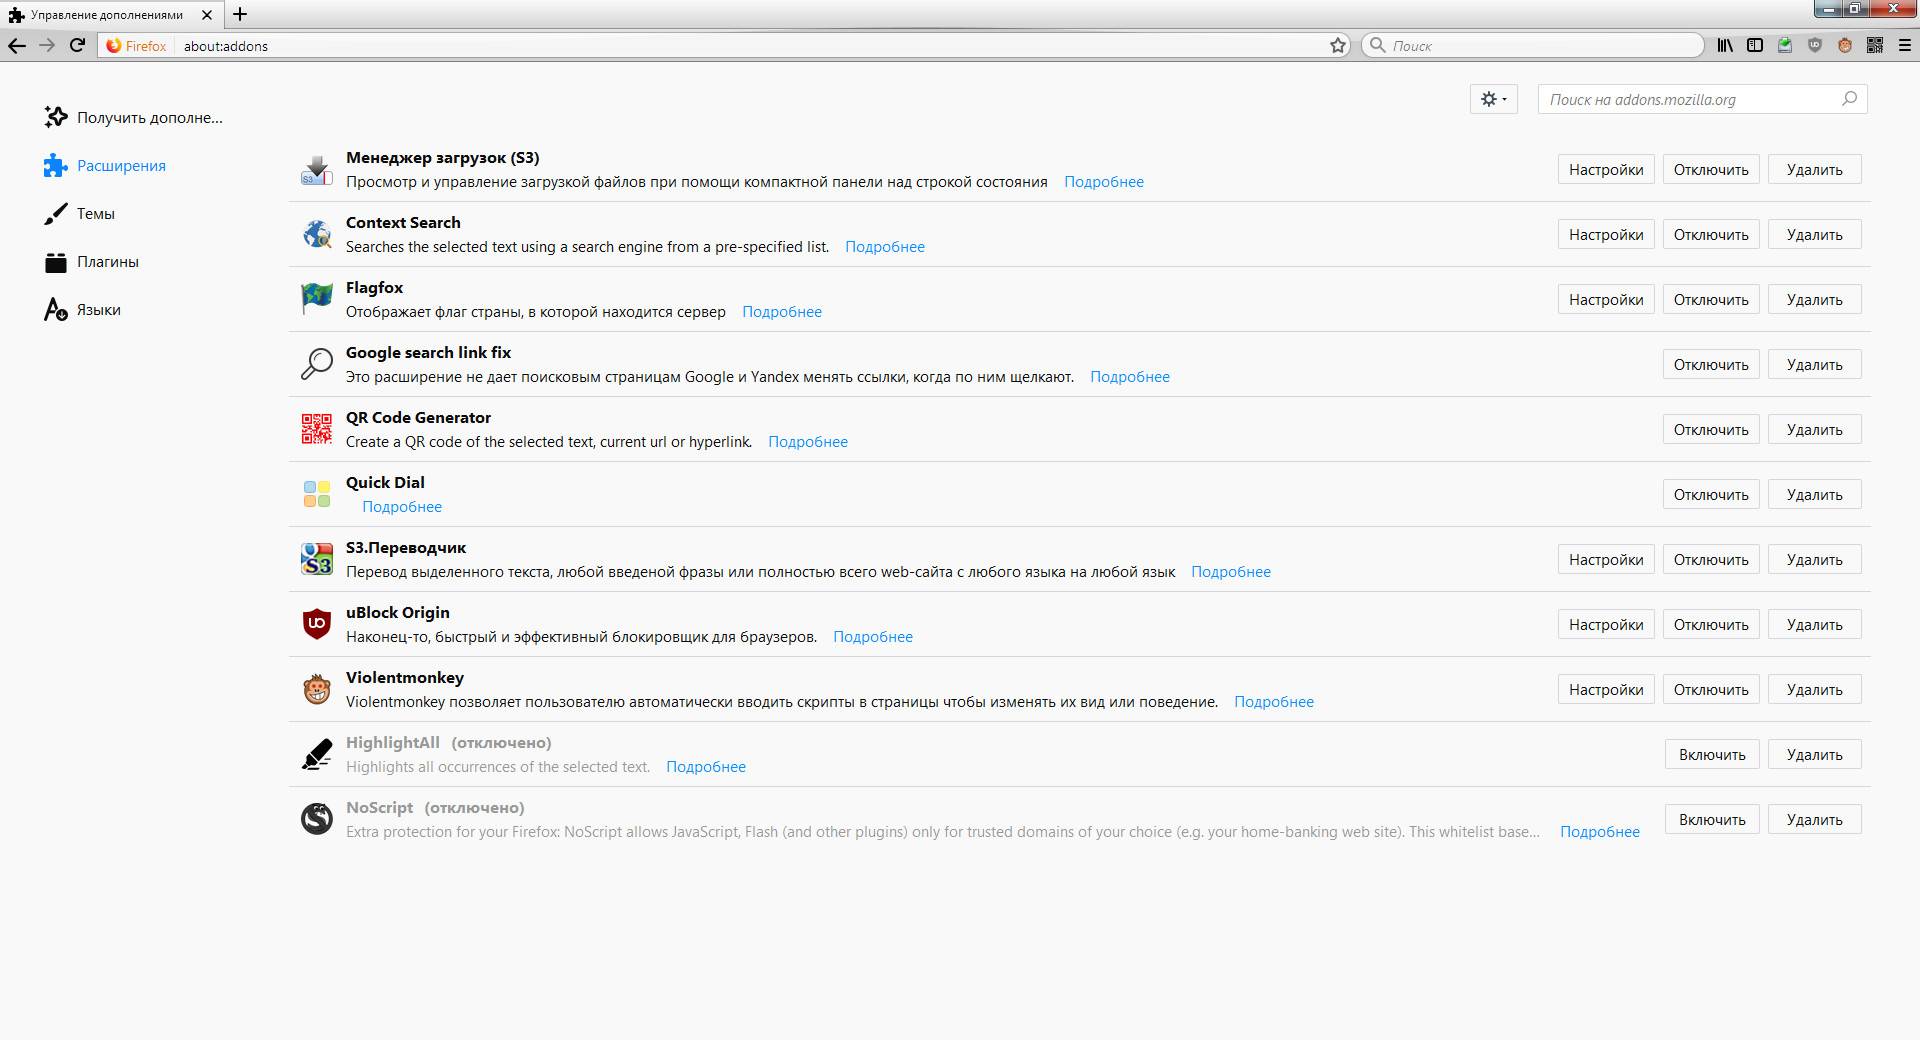
Task: Disable the Context Search extension
Action: click(1711, 234)
